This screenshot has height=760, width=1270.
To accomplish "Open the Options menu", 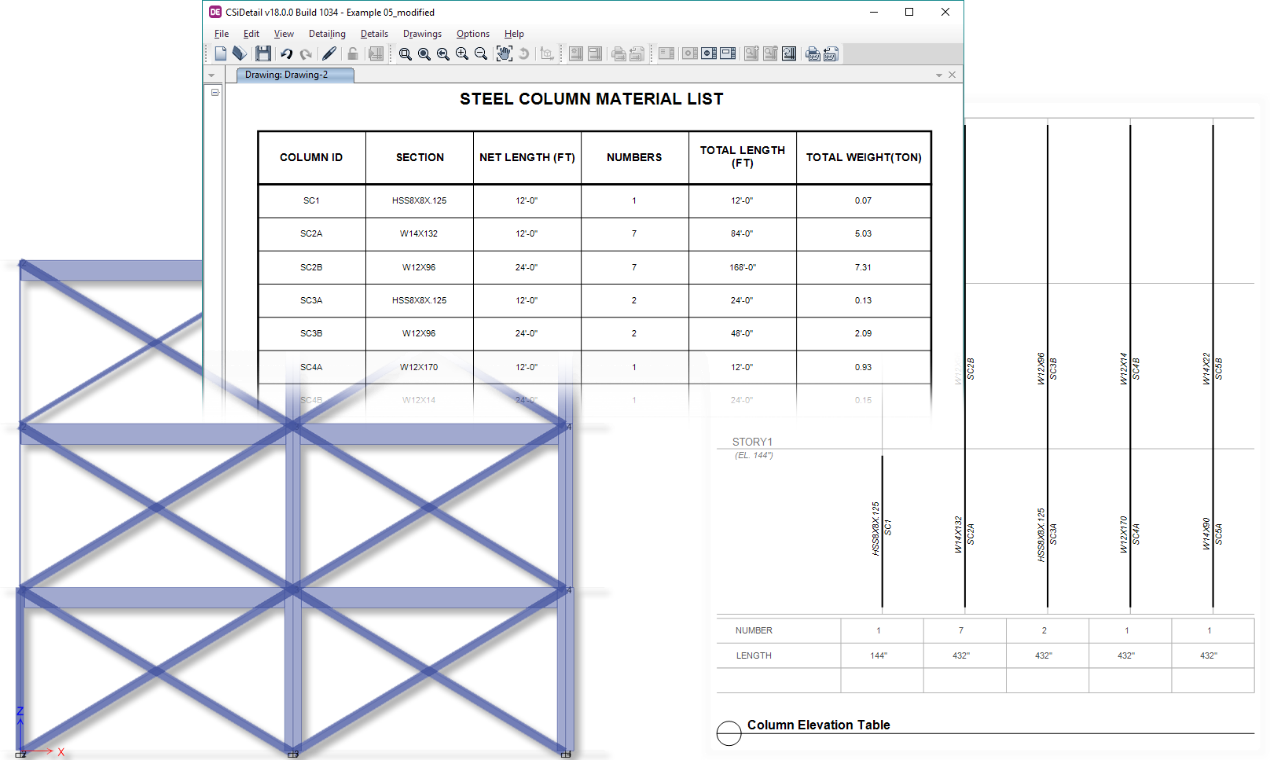I will (473, 34).
